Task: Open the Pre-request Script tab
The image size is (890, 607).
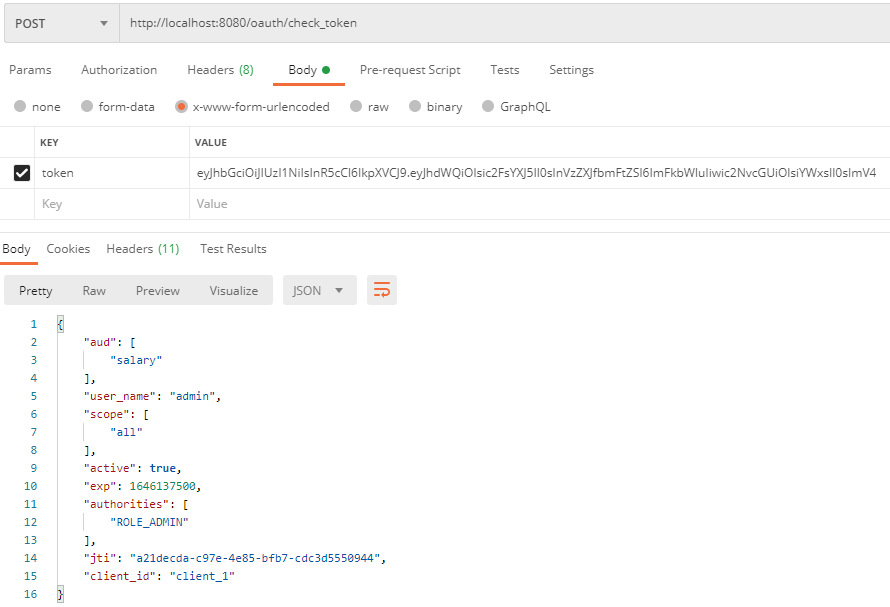Action: point(410,70)
